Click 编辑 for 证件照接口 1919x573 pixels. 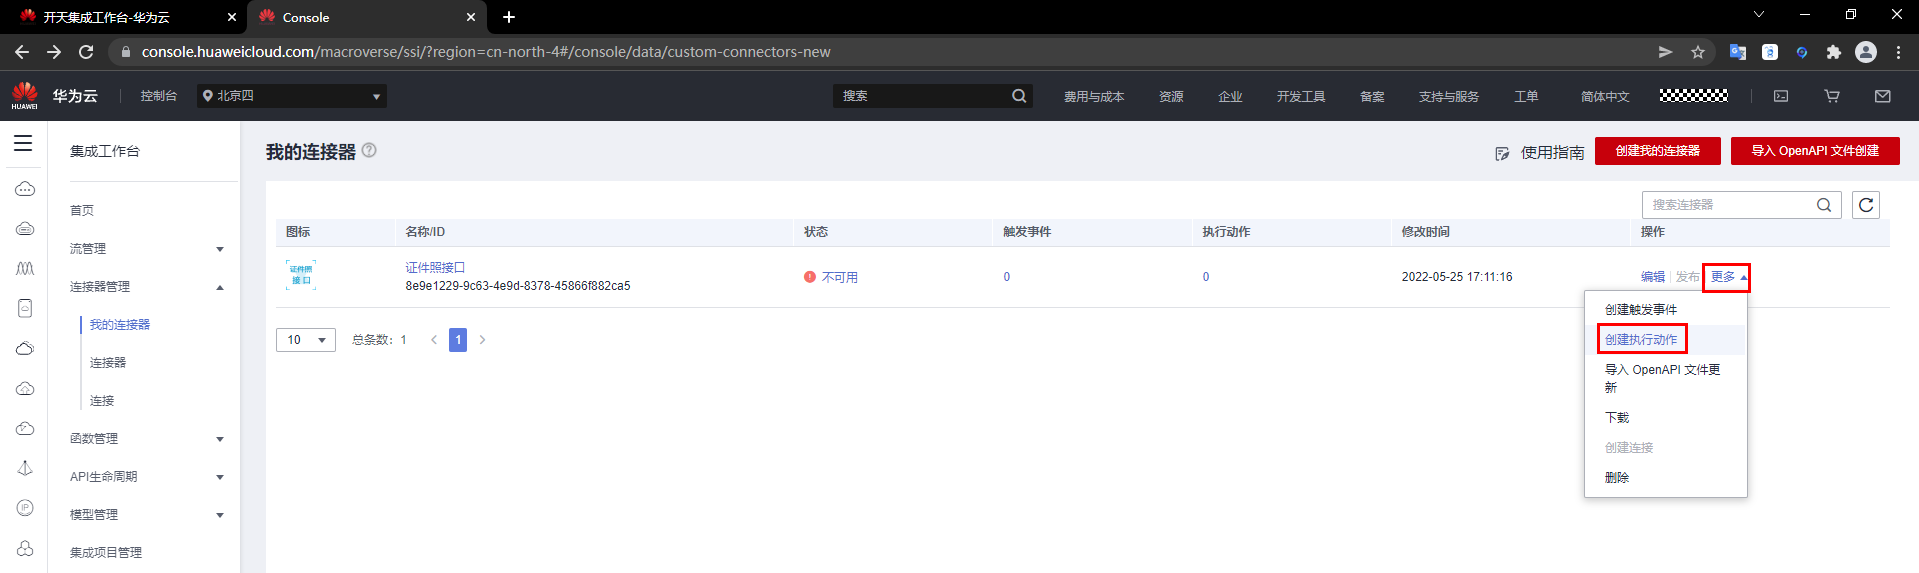[x=1653, y=277]
